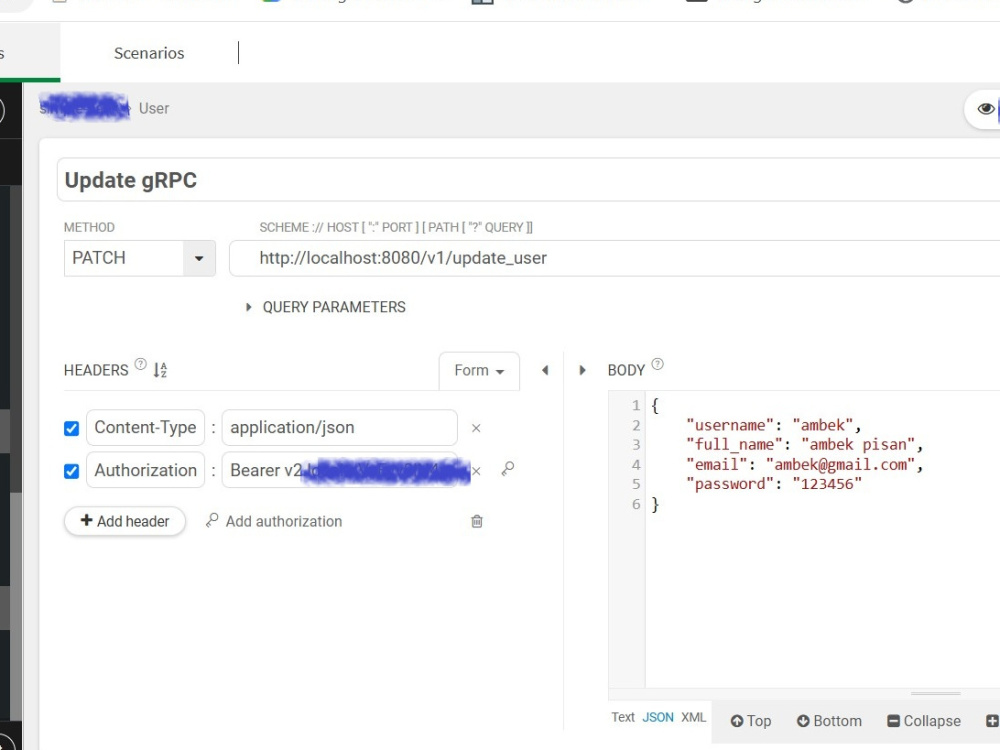Click the request URL field
This screenshot has width=1000, height=750.
614,258
